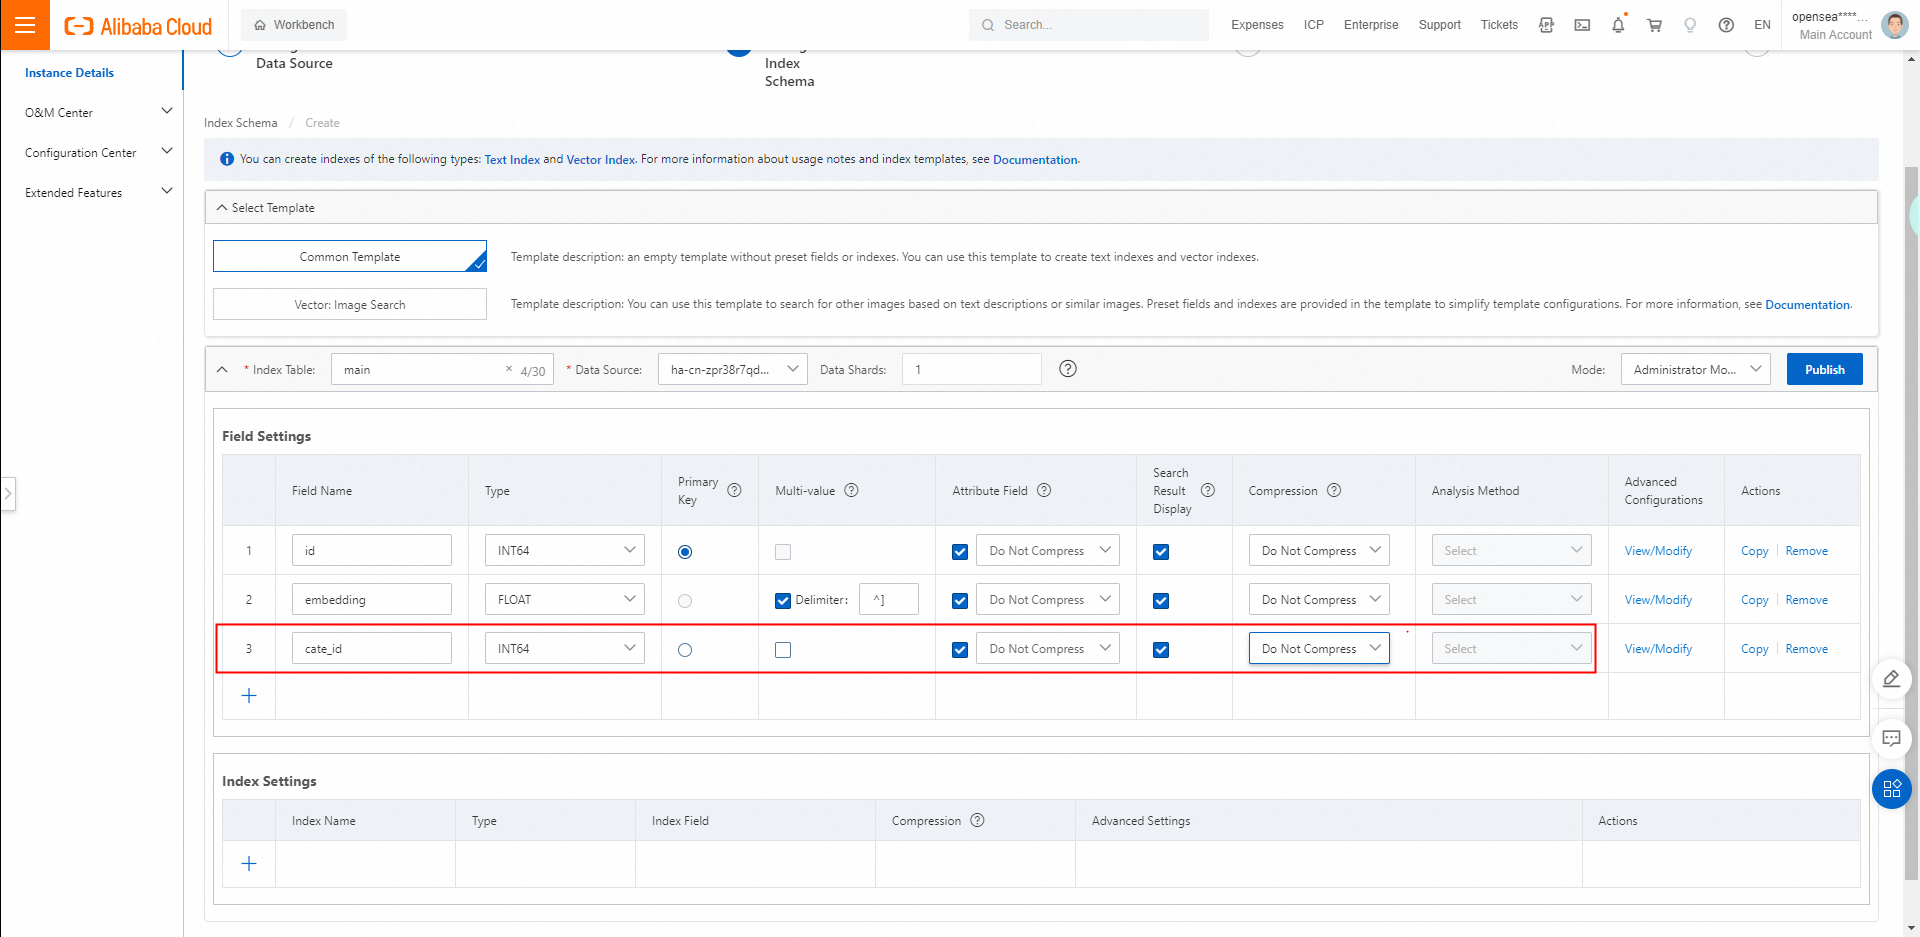This screenshot has height=937, width=1920.
Task: Uncheck Search Result Display for id row
Action: [x=1161, y=552]
